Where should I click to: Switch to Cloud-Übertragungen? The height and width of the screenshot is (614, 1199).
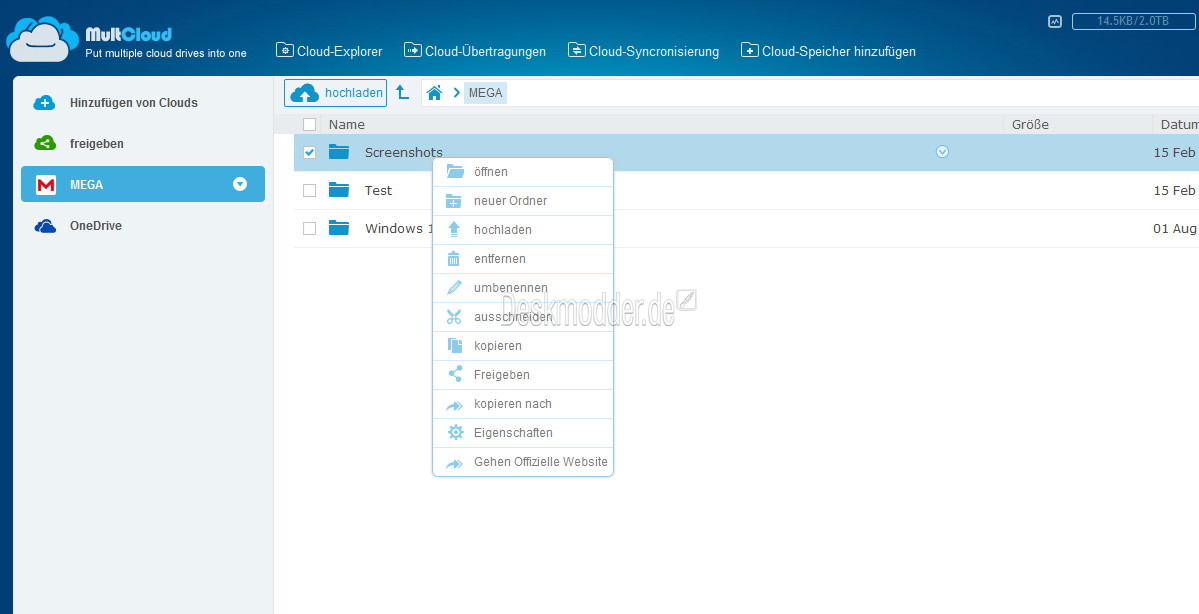click(x=475, y=51)
